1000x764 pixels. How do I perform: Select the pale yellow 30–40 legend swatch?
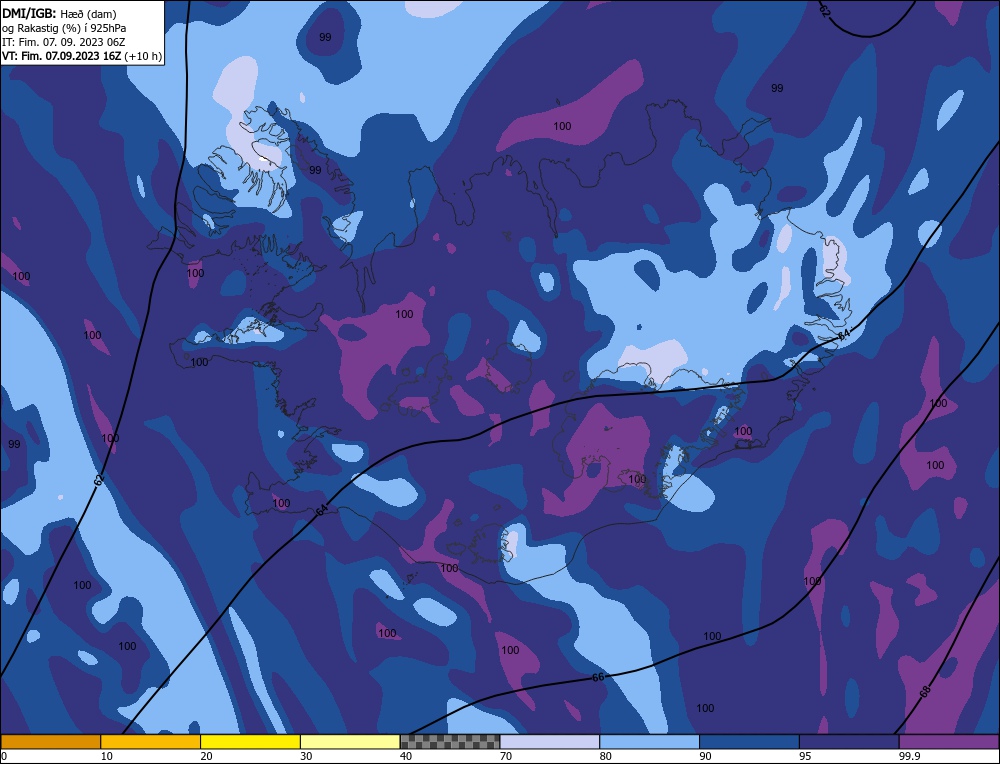(350, 742)
